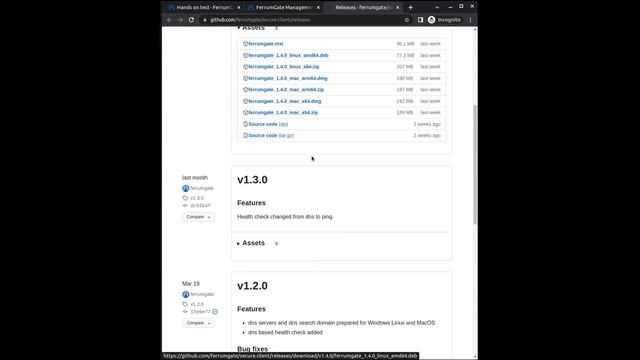The height and width of the screenshot is (360, 640).
Task: Click package icon beside ferrumgate.msi
Action: pyautogui.click(x=245, y=44)
